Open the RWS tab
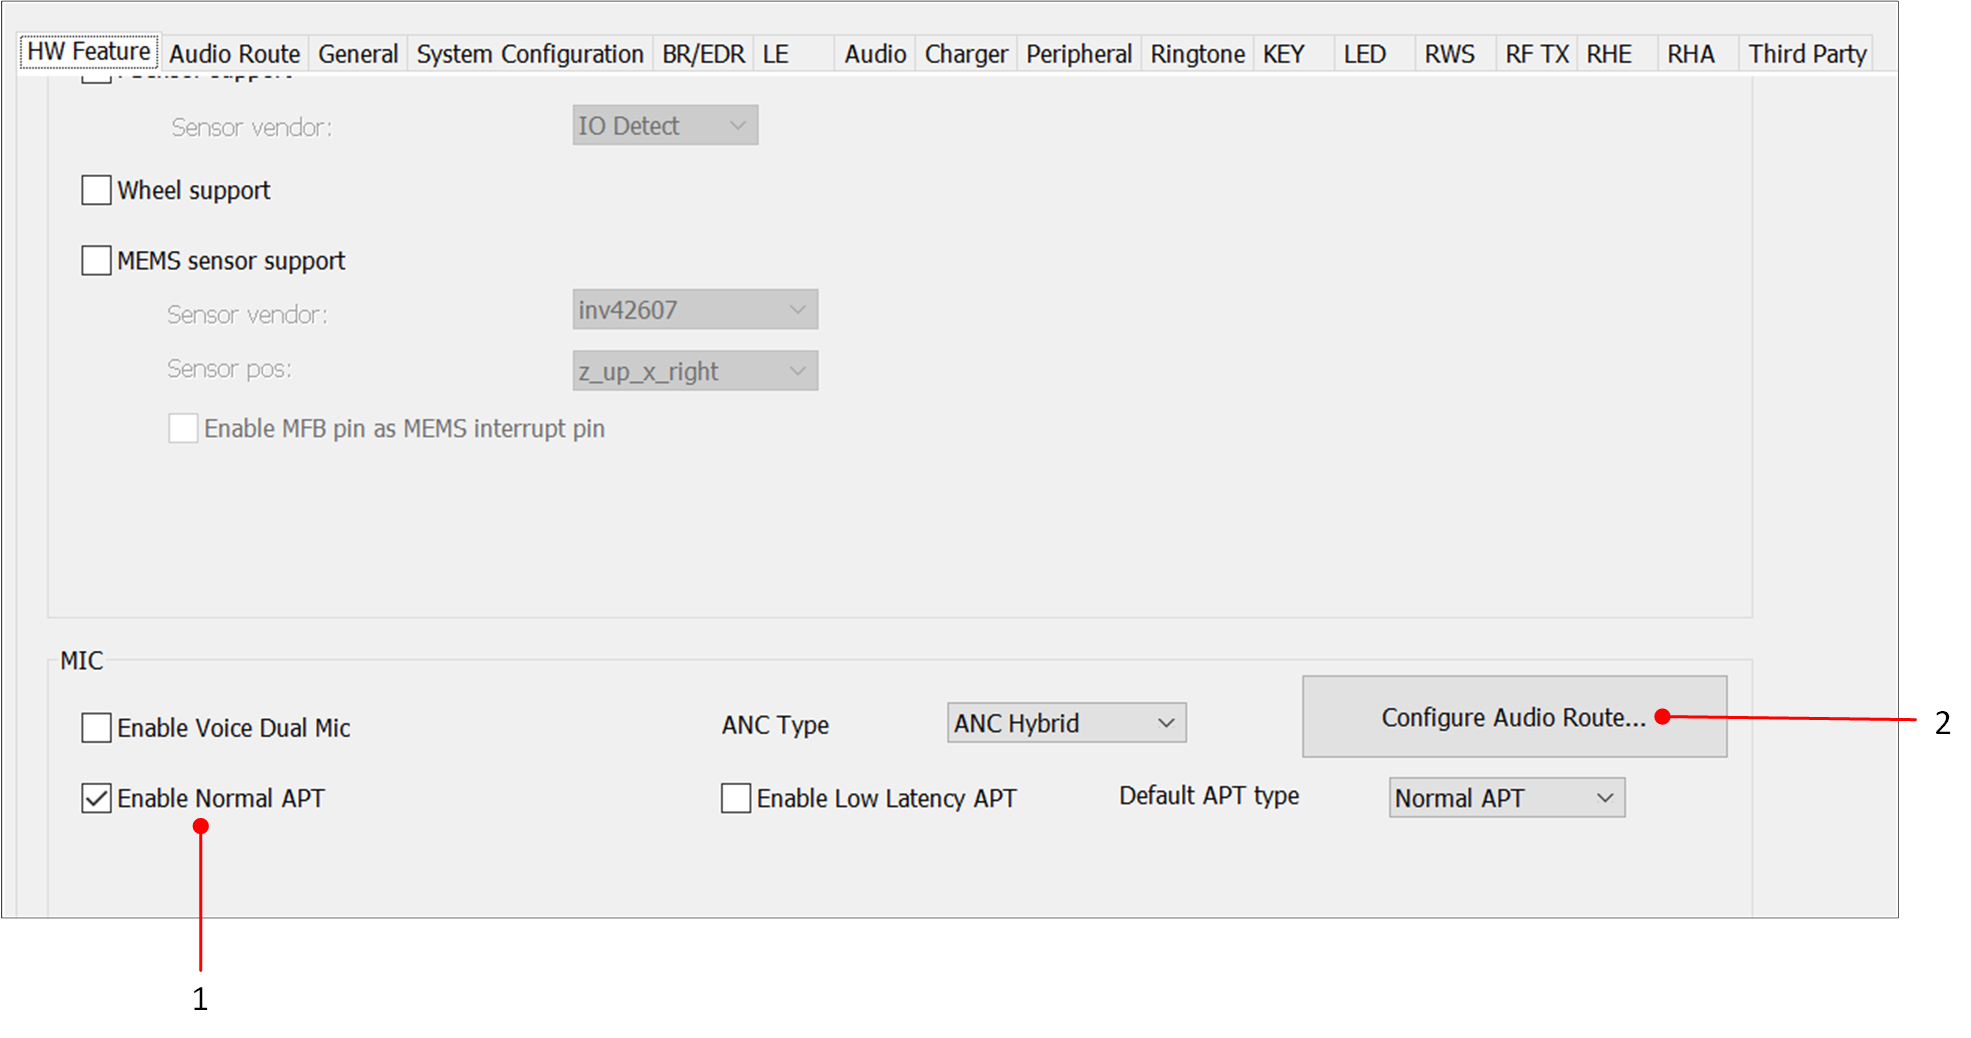Image resolution: width=1971 pixels, height=1038 pixels. point(1449,54)
